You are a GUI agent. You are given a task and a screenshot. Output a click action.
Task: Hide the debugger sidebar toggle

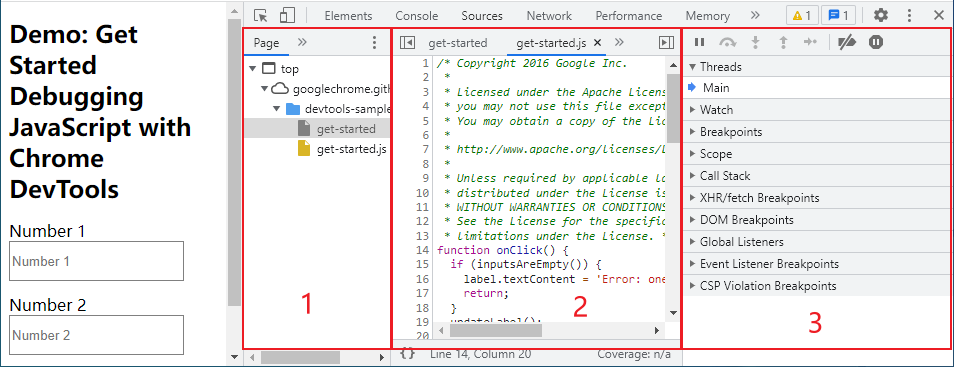(667, 42)
